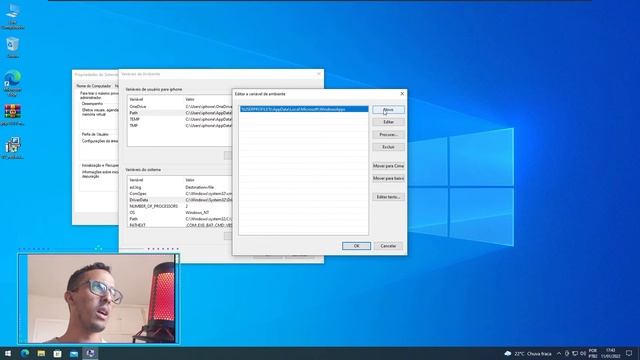The image size is (640, 360).
Task: Open the Nome do Computador tab in System Properties
Action: [93, 86]
